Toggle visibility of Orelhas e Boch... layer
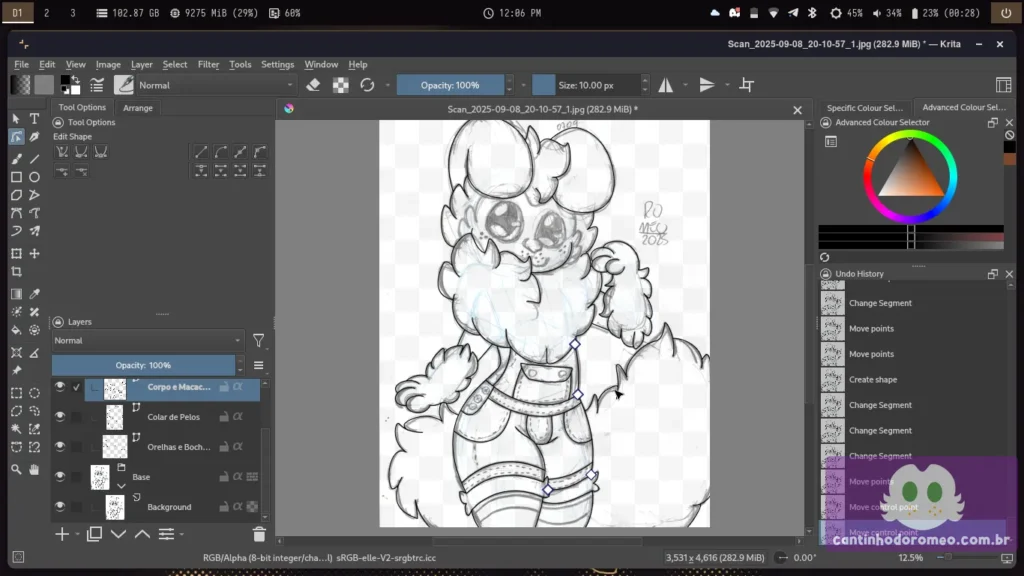The image size is (1024, 576). (x=60, y=447)
